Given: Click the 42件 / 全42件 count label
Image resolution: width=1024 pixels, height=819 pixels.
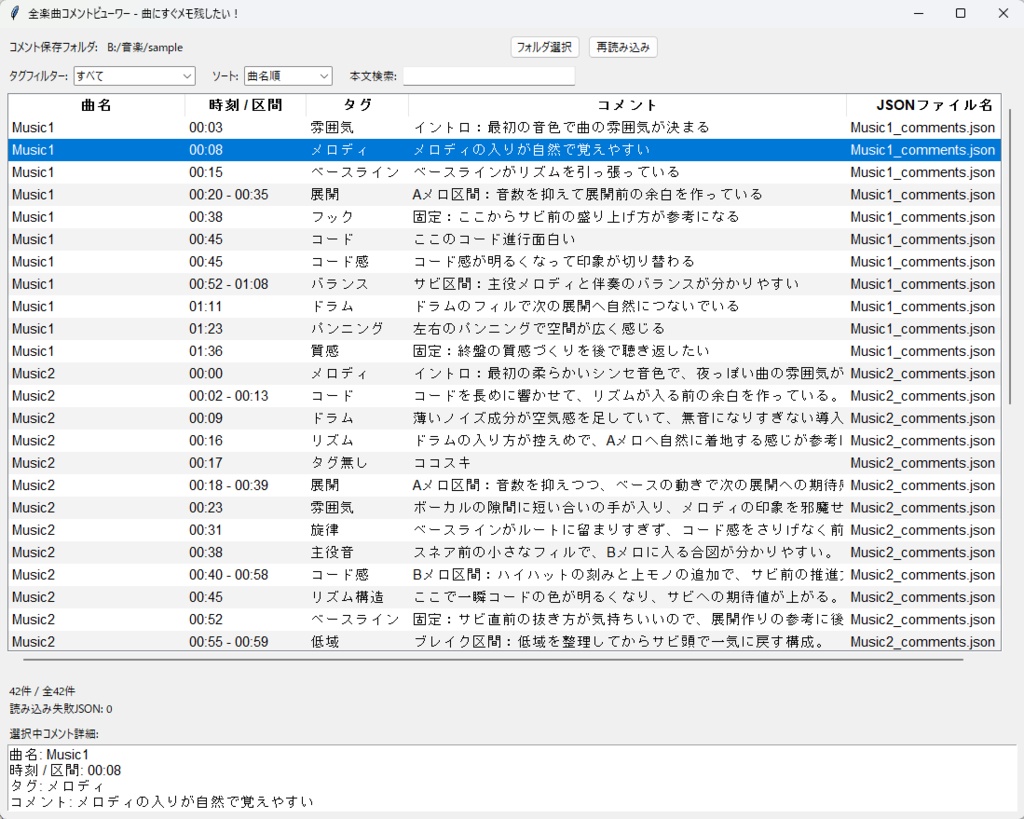Looking at the screenshot, I should (42, 691).
